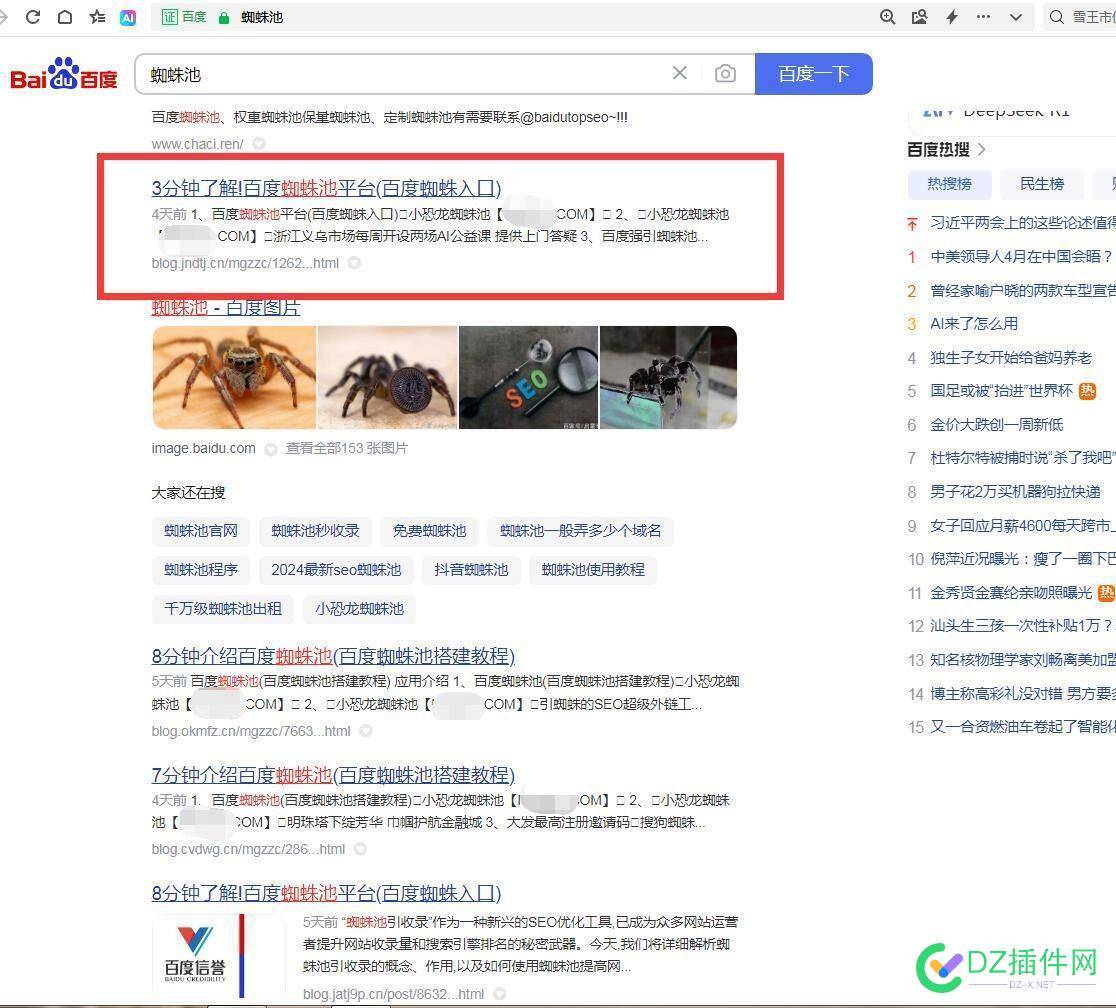
Task: Click the browser search magnifier icon
Action: point(1057,17)
